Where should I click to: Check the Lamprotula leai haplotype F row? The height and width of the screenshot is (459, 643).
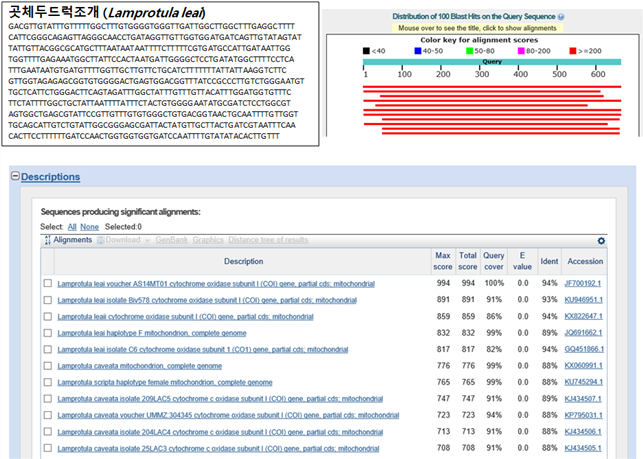(x=48, y=333)
